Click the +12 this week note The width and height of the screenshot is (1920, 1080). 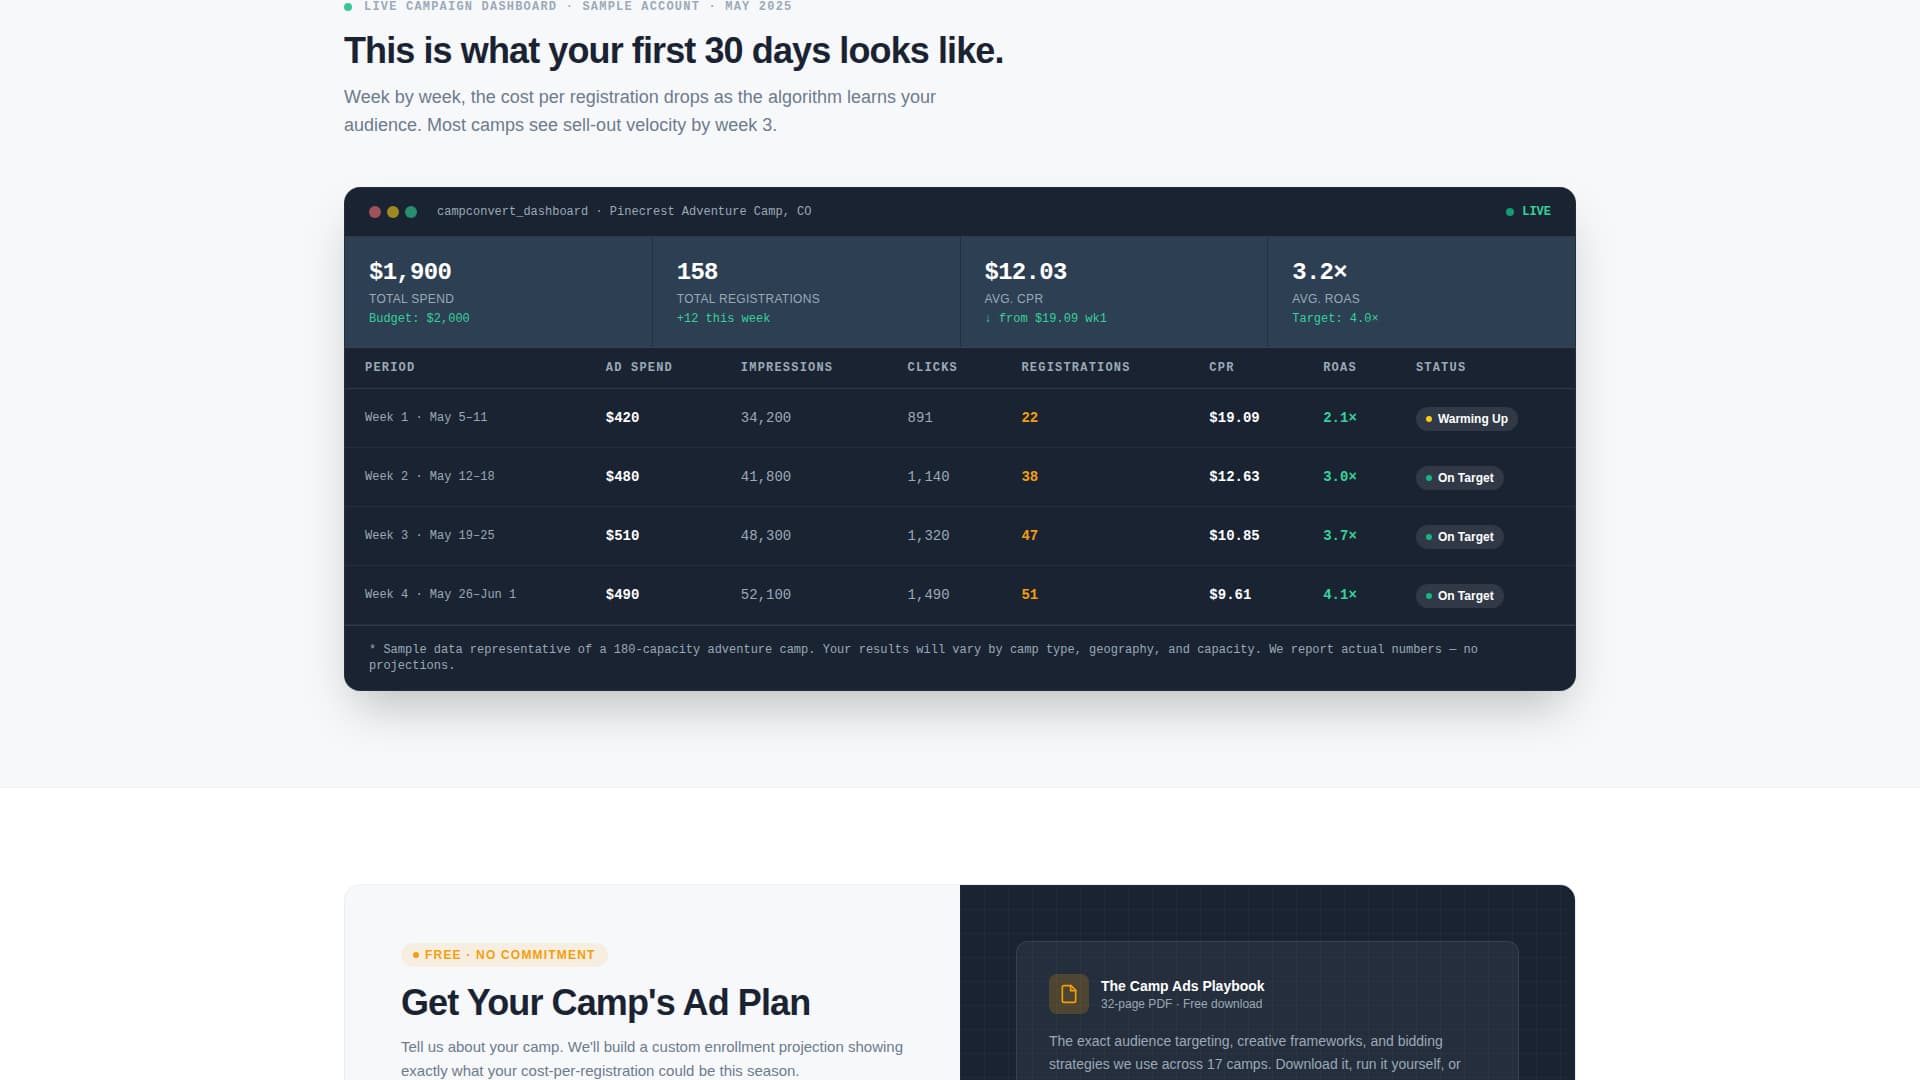[723, 319]
